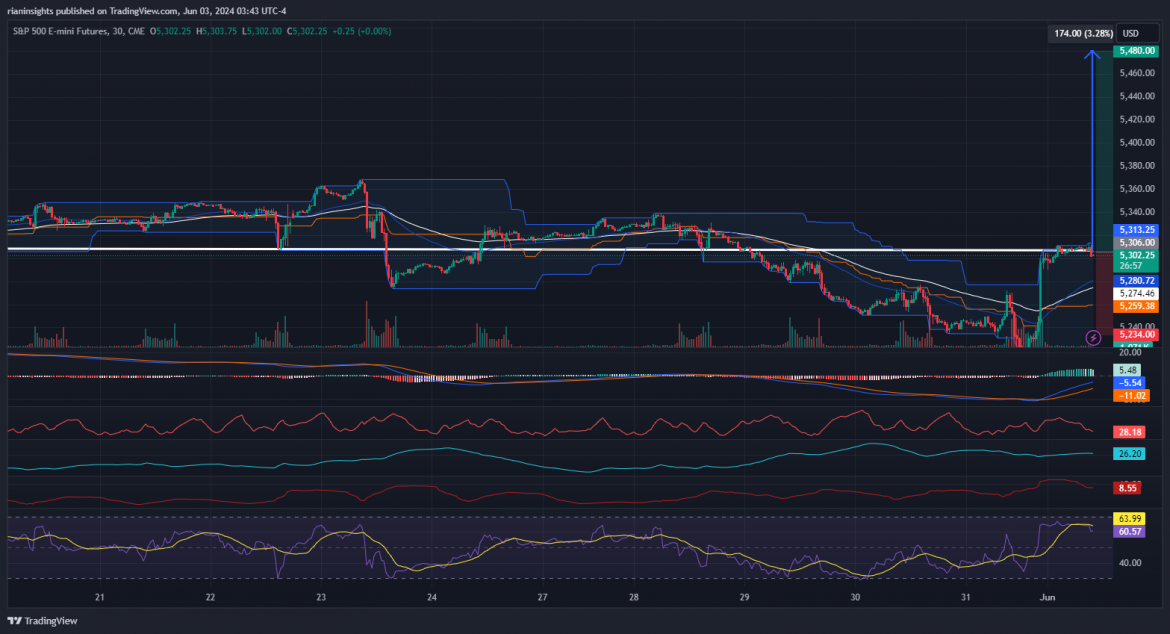Viewport: 1170px width, 634px height.
Task: Click the teal 26.20 indicator value label
Action: pos(1131,454)
